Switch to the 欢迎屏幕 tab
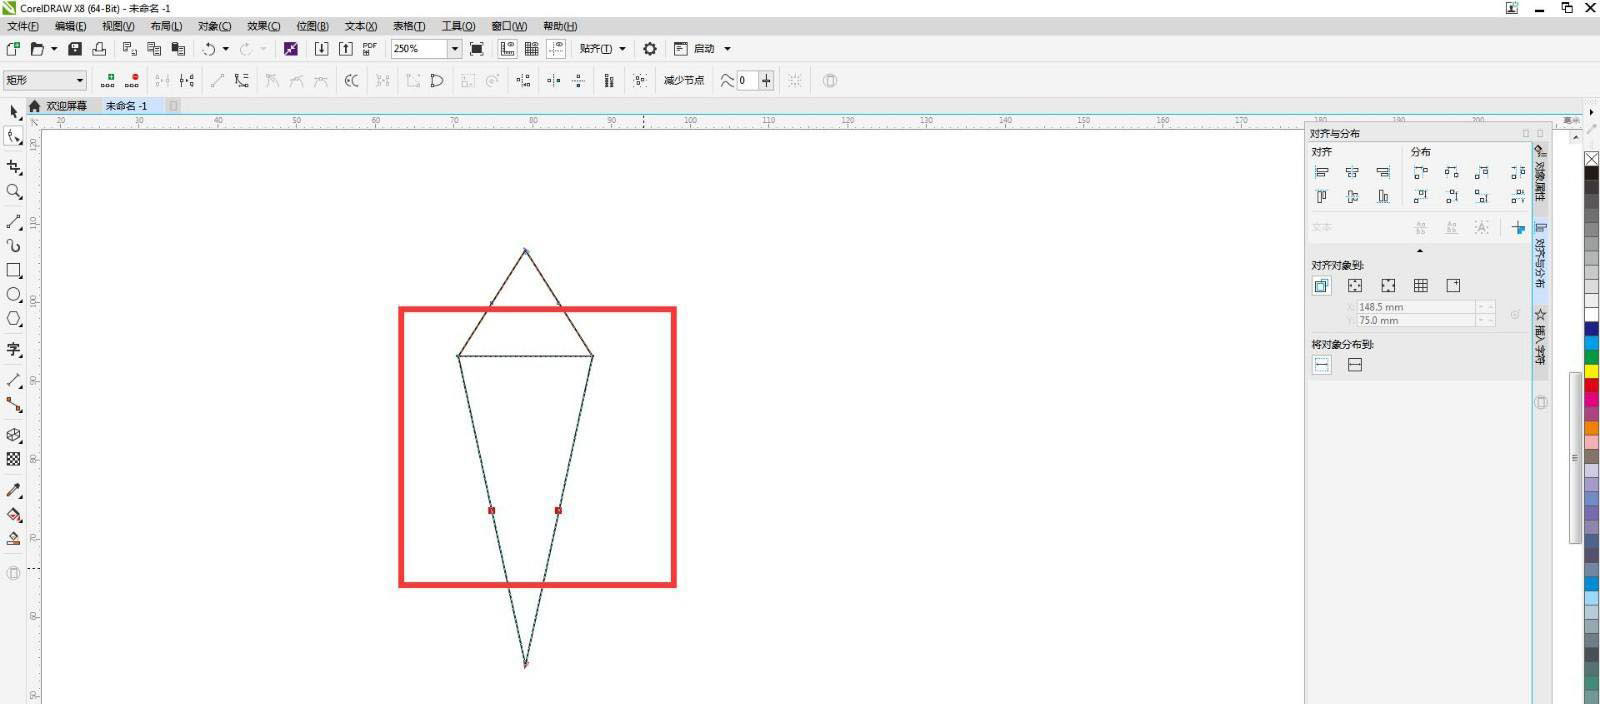This screenshot has width=1600, height=704. [66, 106]
